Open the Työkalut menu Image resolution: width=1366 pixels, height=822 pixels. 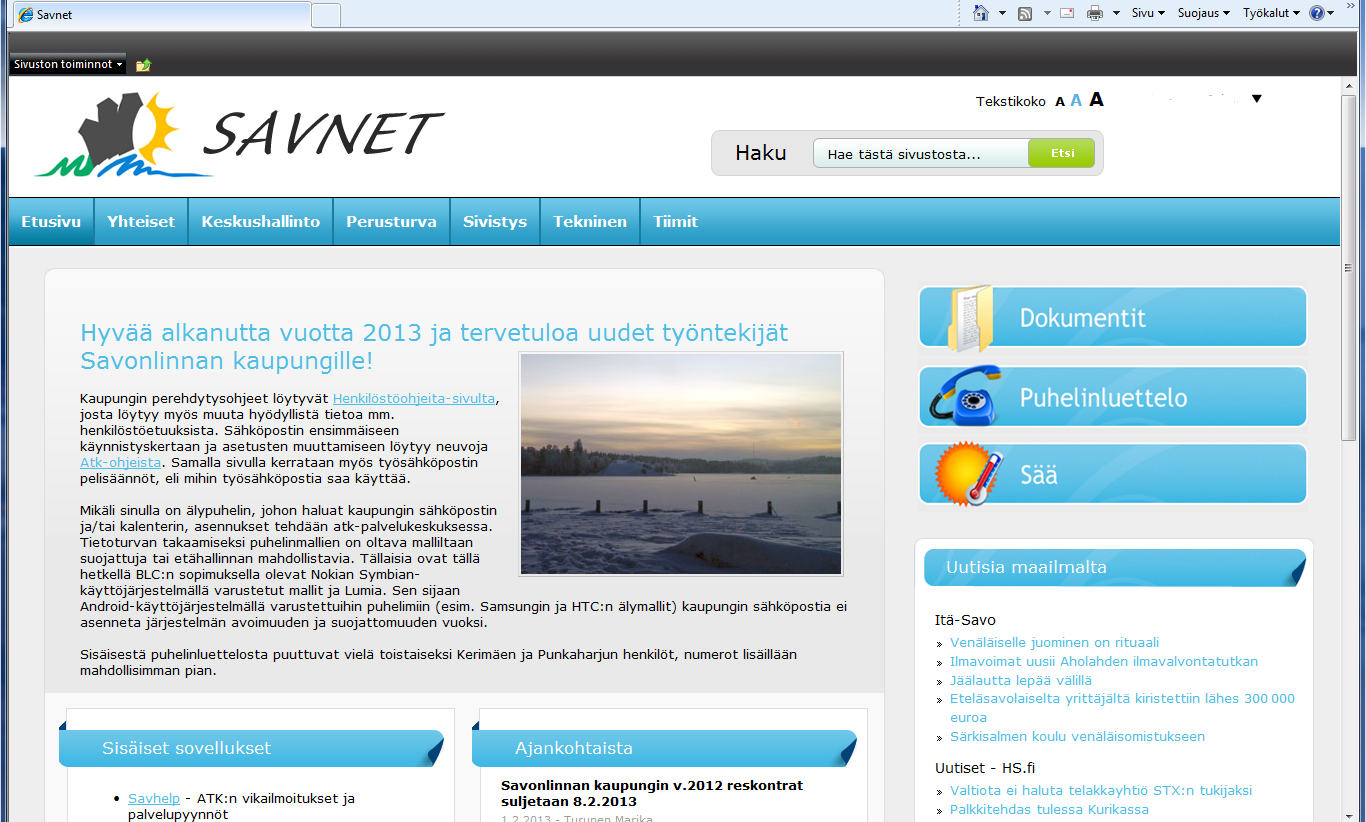1271,13
